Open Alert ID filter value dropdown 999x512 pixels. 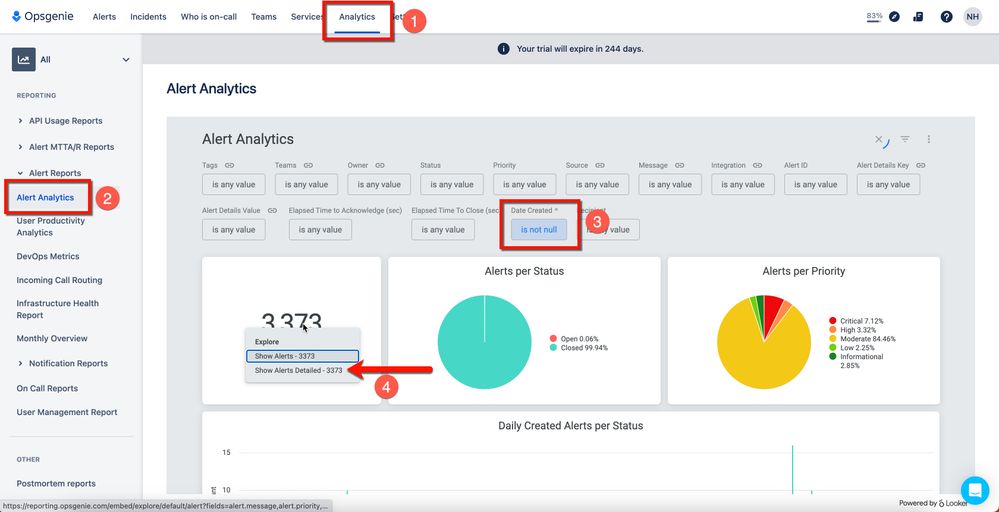pos(816,185)
